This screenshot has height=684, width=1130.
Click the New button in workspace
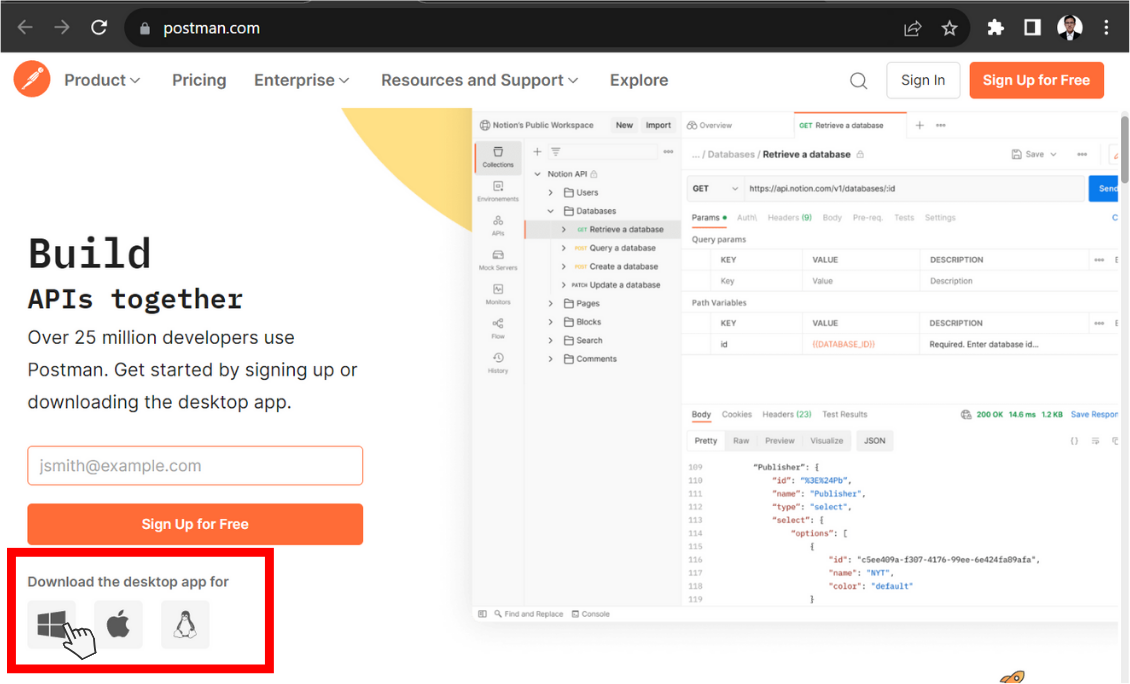[x=624, y=125]
